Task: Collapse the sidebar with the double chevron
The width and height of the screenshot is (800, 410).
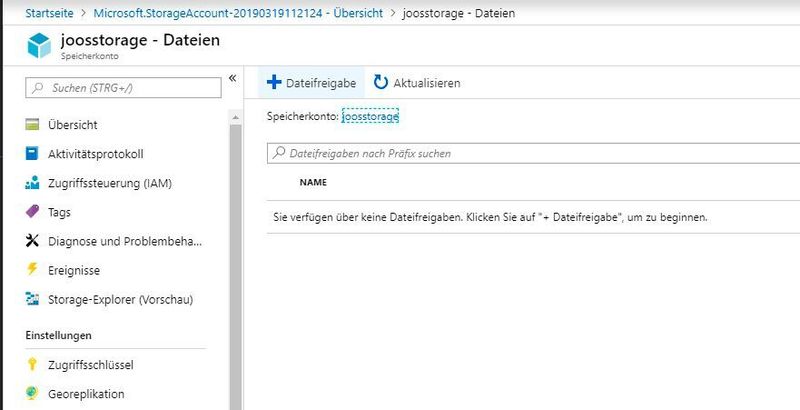Action: [233, 78]
